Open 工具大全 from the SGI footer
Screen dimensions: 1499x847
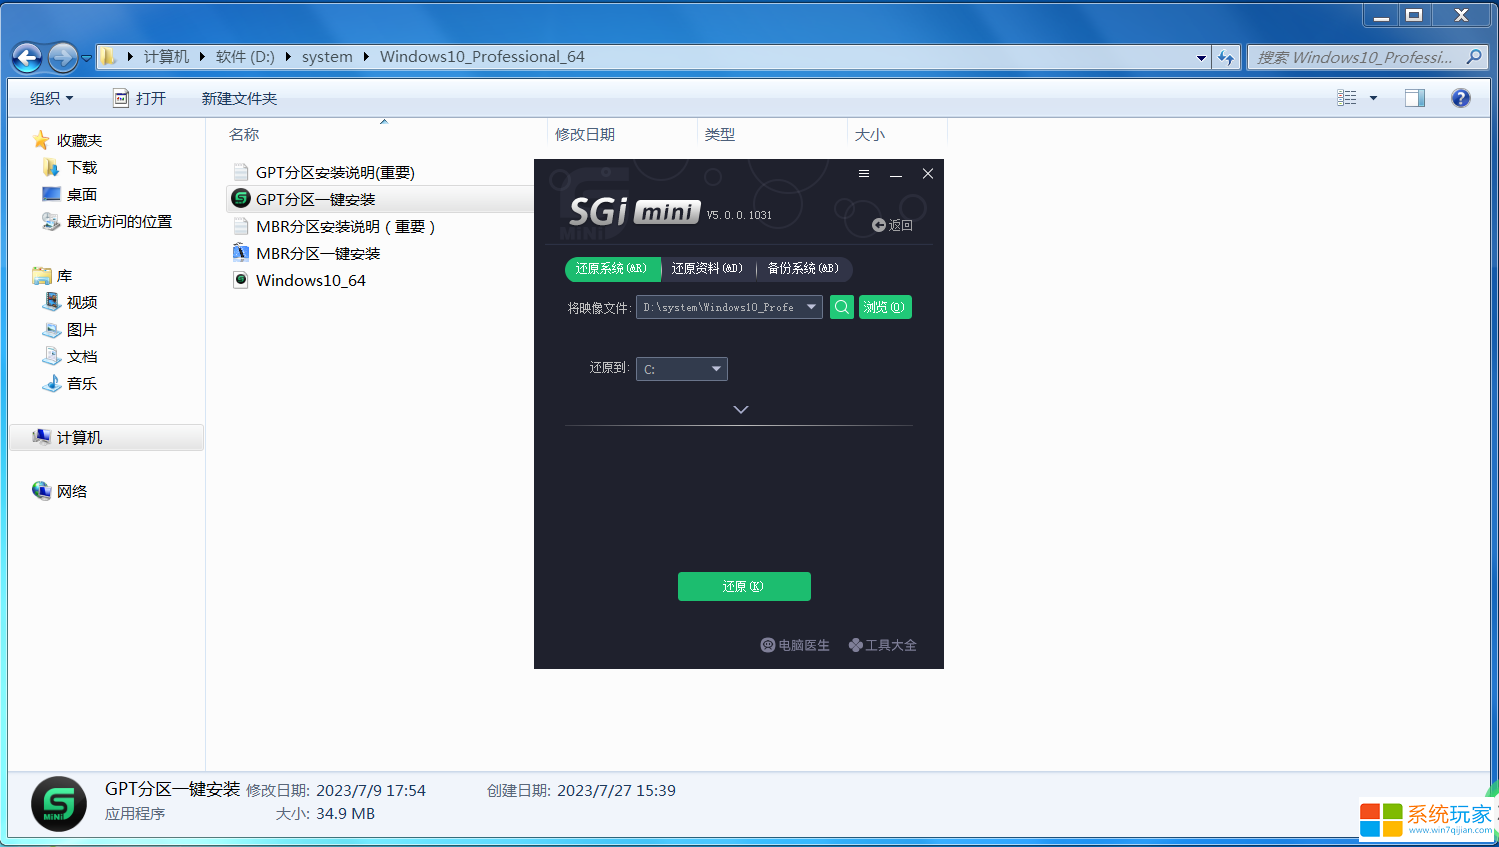pyautogui.click(x=882, y=645)
